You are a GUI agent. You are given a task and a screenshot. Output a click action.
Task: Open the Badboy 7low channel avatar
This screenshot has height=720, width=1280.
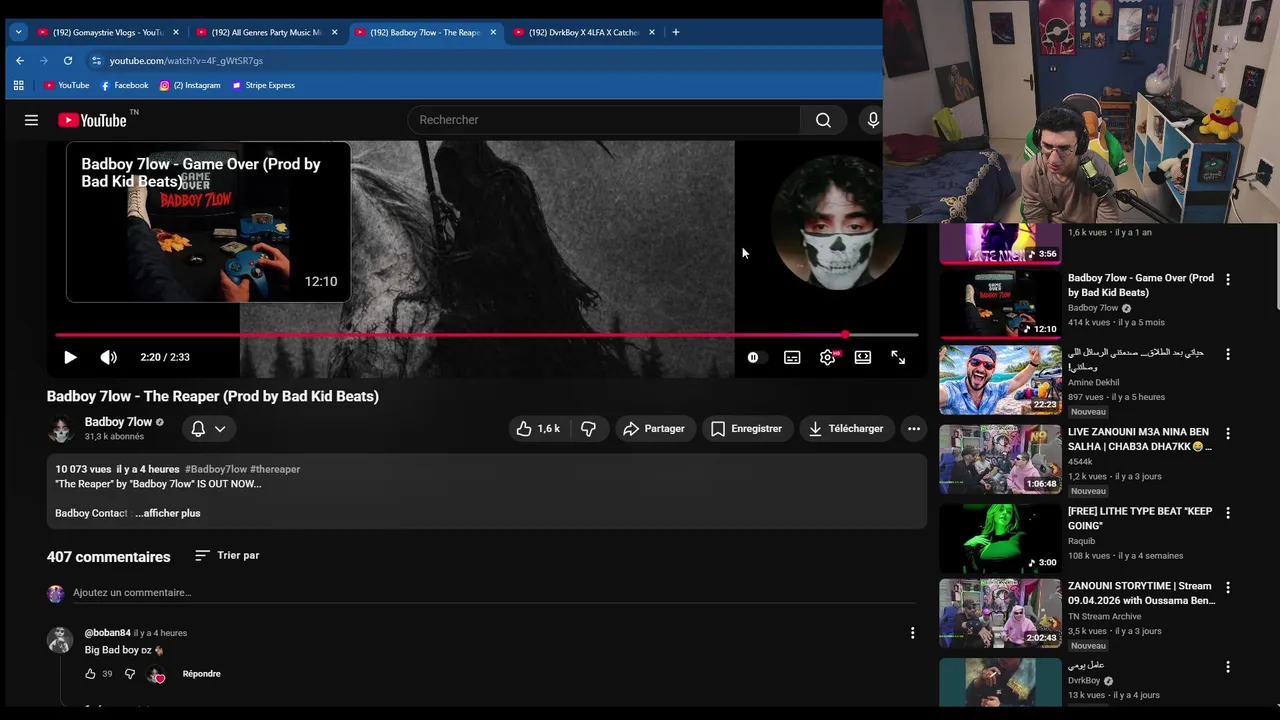click(61, 428)
